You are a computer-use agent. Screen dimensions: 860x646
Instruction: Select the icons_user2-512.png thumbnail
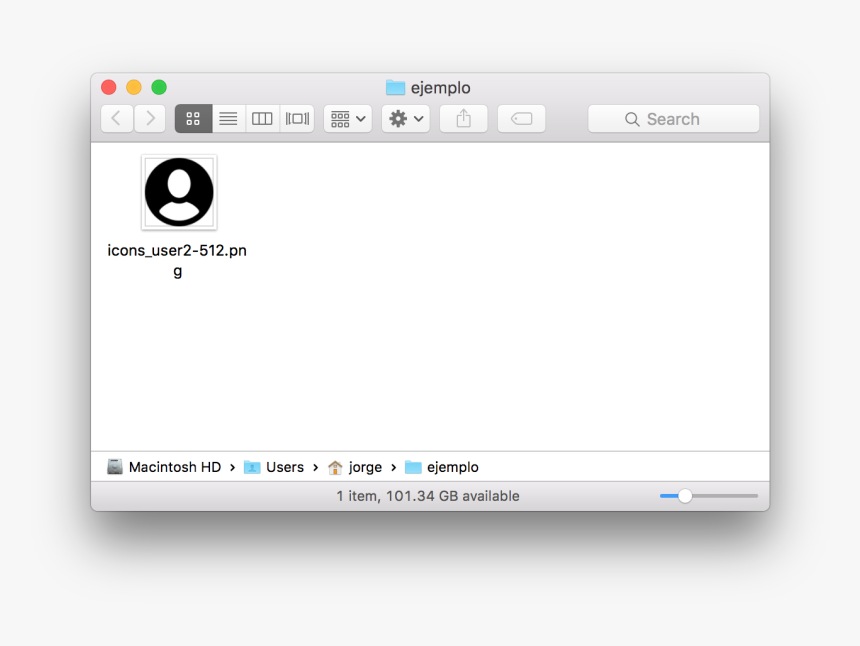177,192
